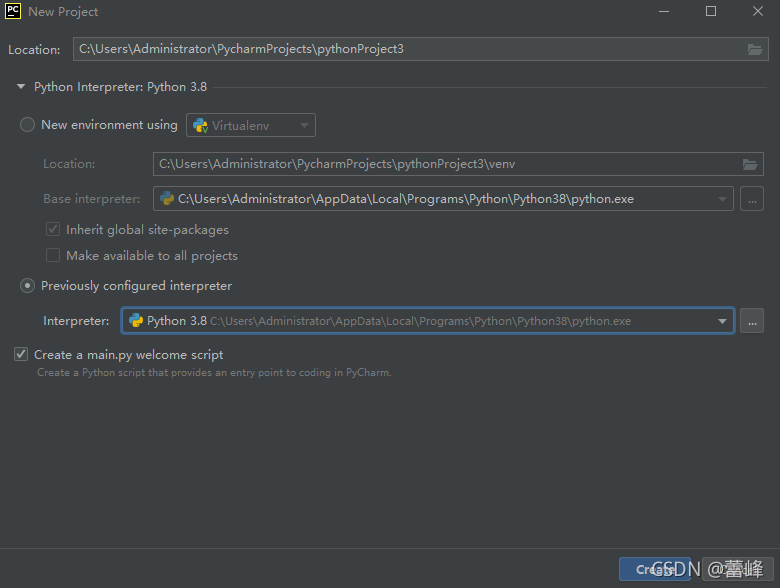Image resolution: width=780 pixels, height=588 pixels.
Task: Click the PyCharm logo in title bar
Action: click(12, 11)
